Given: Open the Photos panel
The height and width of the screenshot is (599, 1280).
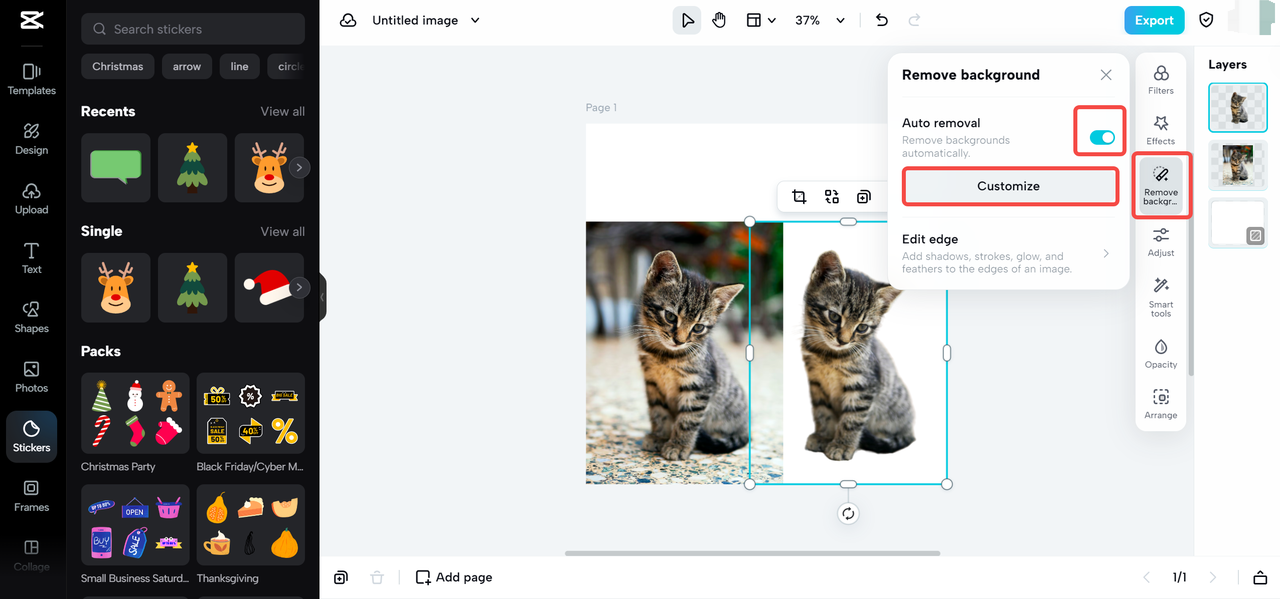Looking at the screenshot, I should 31,376.
